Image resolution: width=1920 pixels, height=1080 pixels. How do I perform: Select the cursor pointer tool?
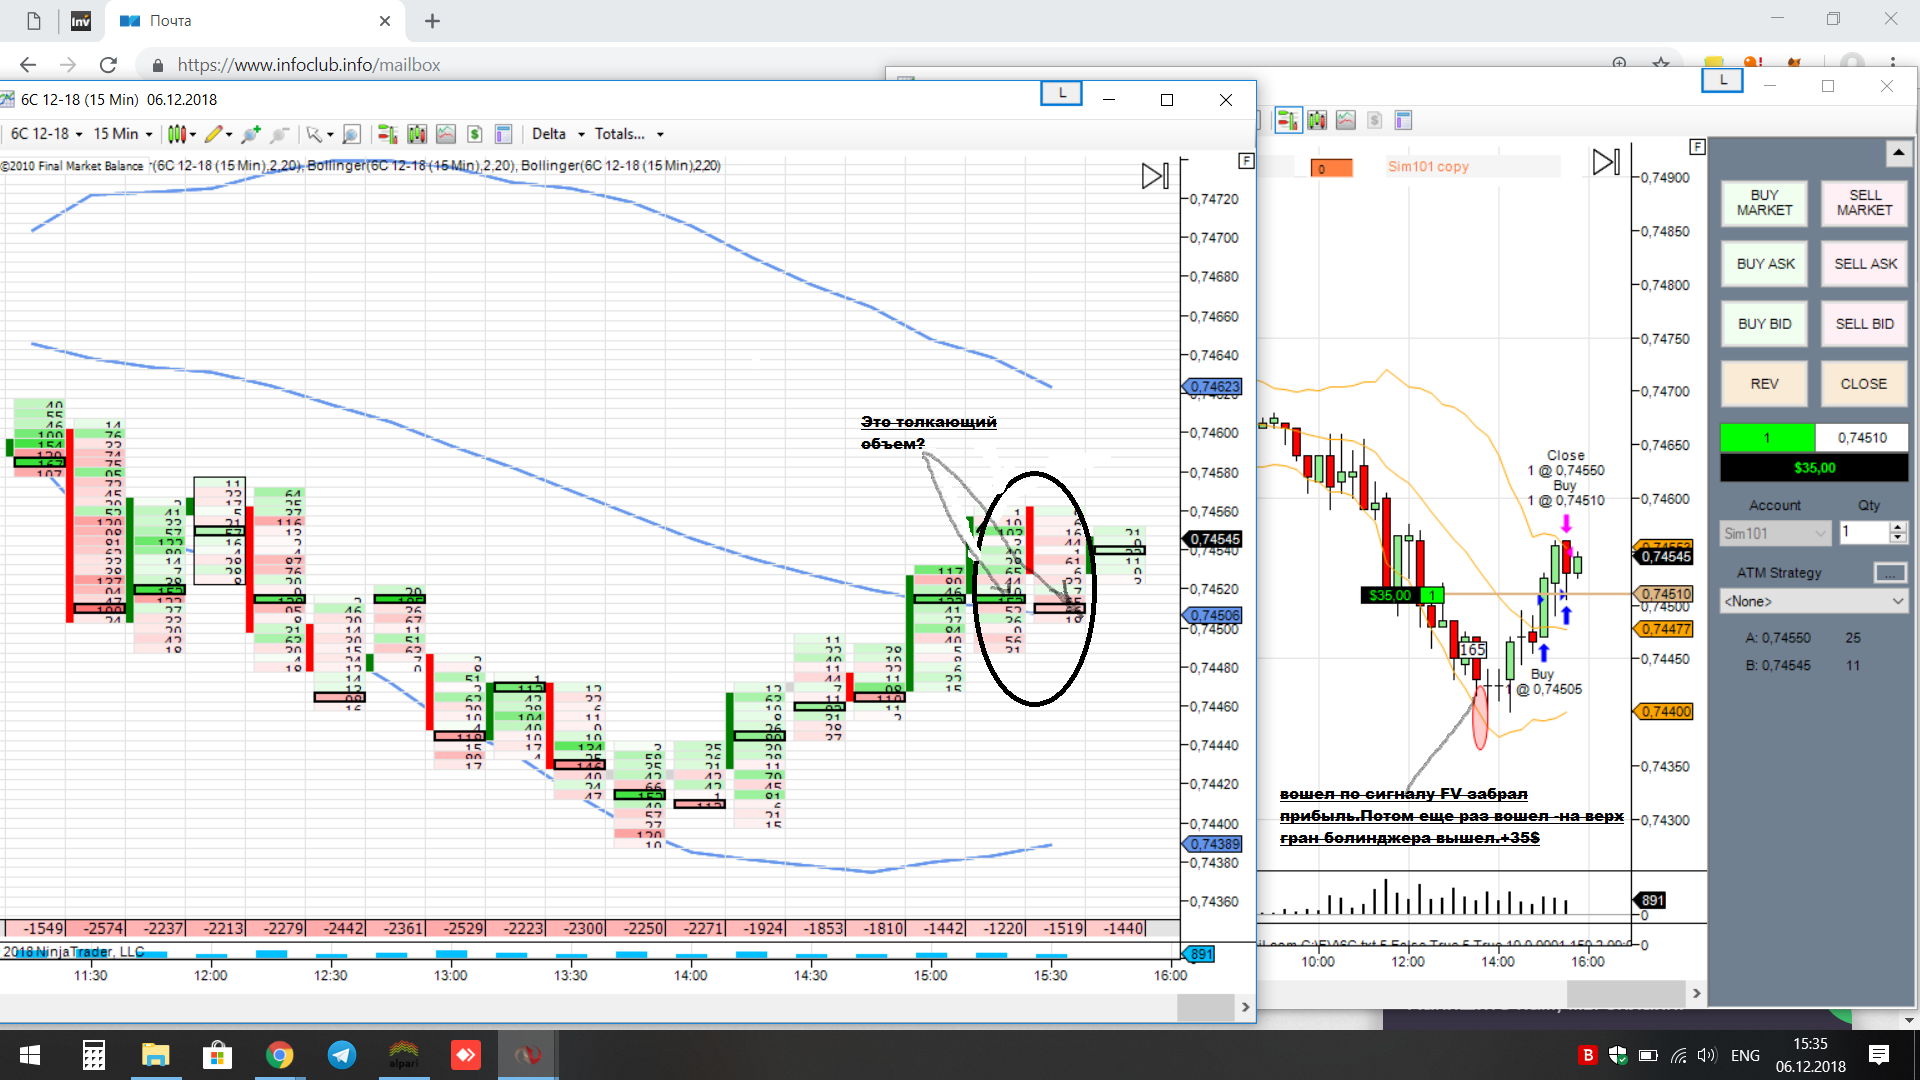tap(314, 134)
